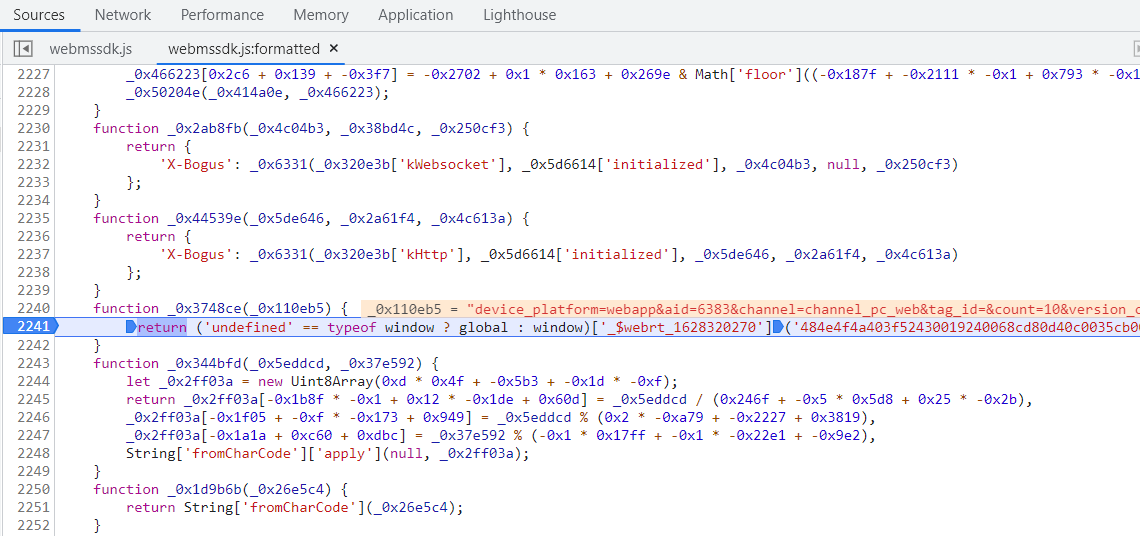Click 'undefined' string on line 2241

pos(247,327)
